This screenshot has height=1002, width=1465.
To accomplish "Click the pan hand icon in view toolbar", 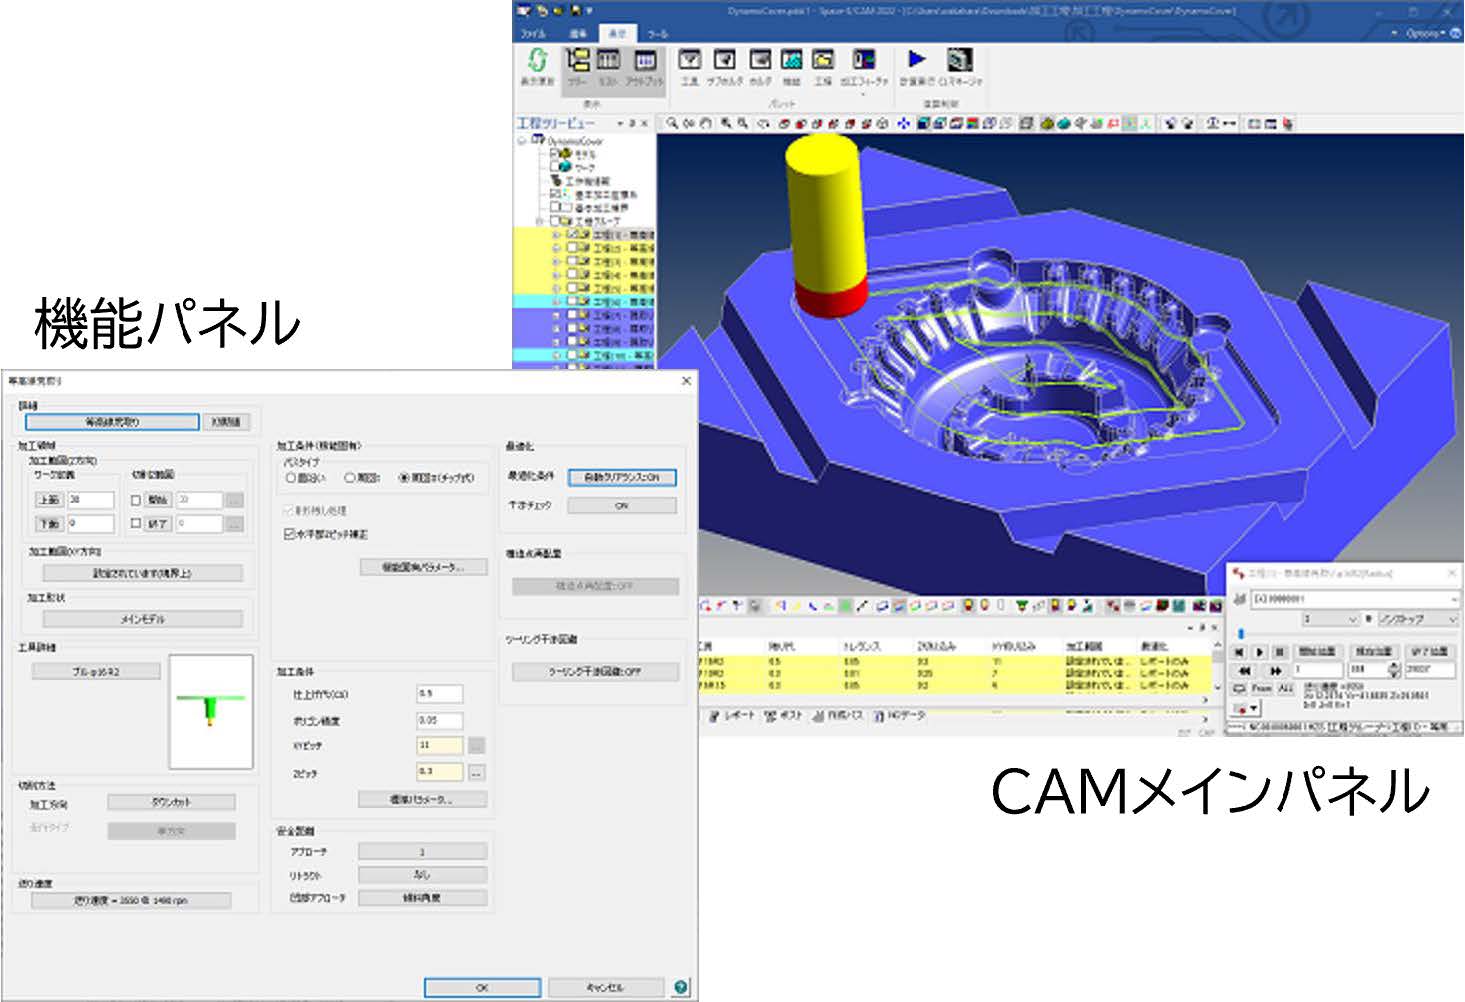I will tap(705, 124).
